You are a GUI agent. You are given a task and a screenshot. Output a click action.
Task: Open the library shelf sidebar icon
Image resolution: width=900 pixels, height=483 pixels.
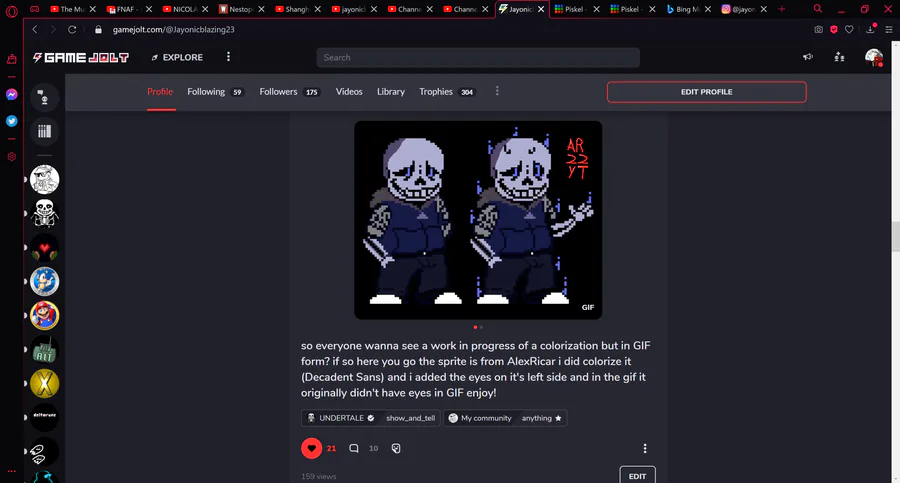click(x=44, y=132)
